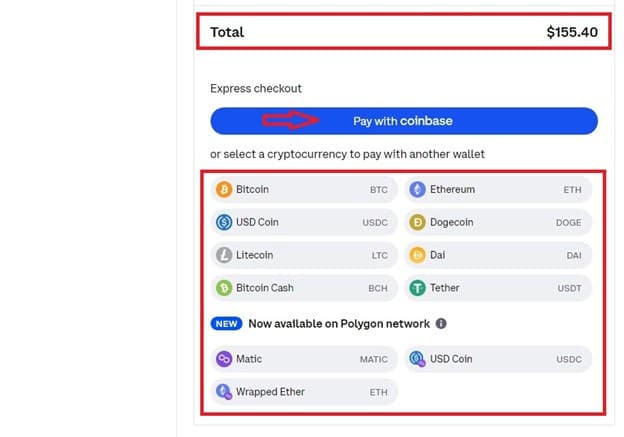This screenshot has width=624, height=437.
Task: Select the MATIC ticker label
Action: pos(374,359)
